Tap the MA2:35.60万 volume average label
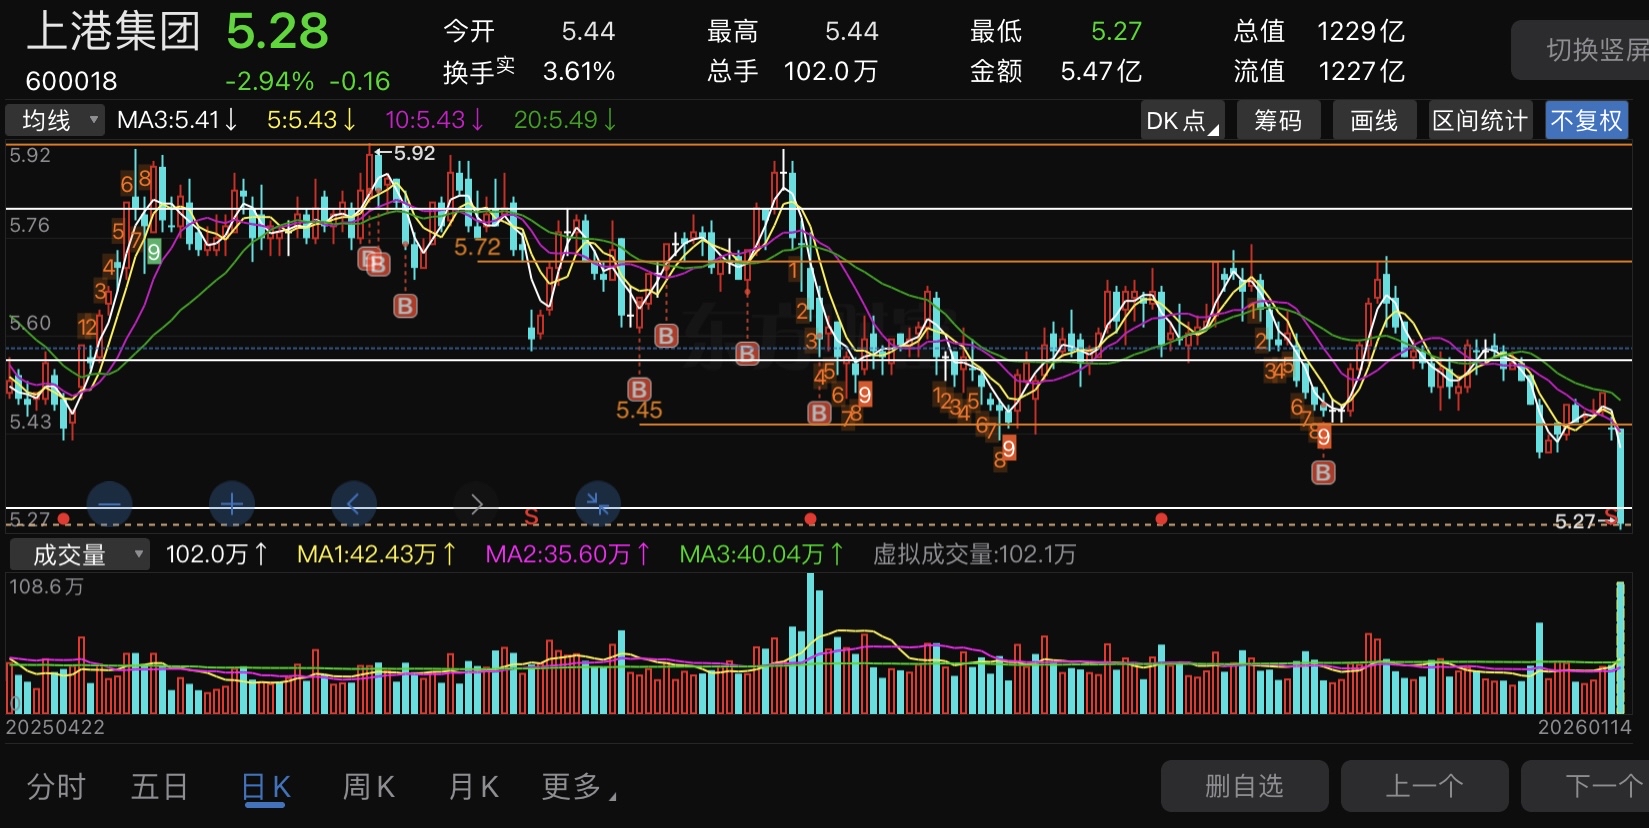Viewport: 1649px width, 828px height. click(568, 554)
